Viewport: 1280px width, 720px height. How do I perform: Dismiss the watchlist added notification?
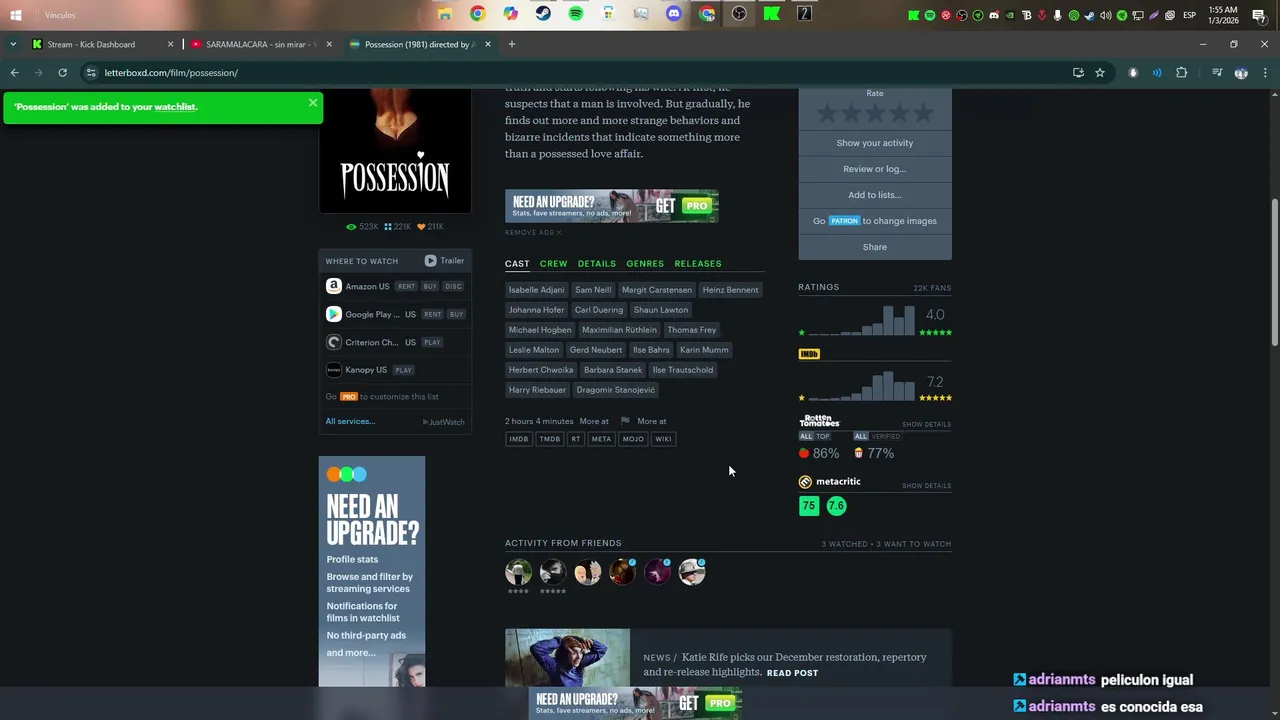click(x=313, y=103)
